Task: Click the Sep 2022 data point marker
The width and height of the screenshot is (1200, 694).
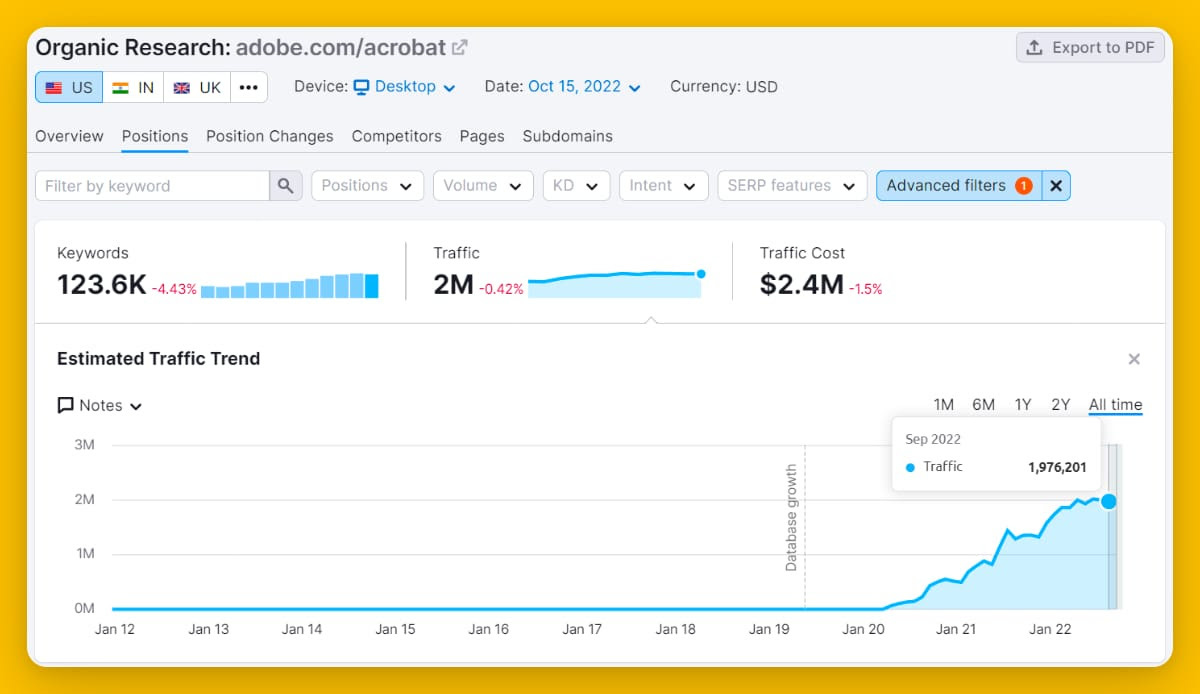Action: coord(1108,501)
